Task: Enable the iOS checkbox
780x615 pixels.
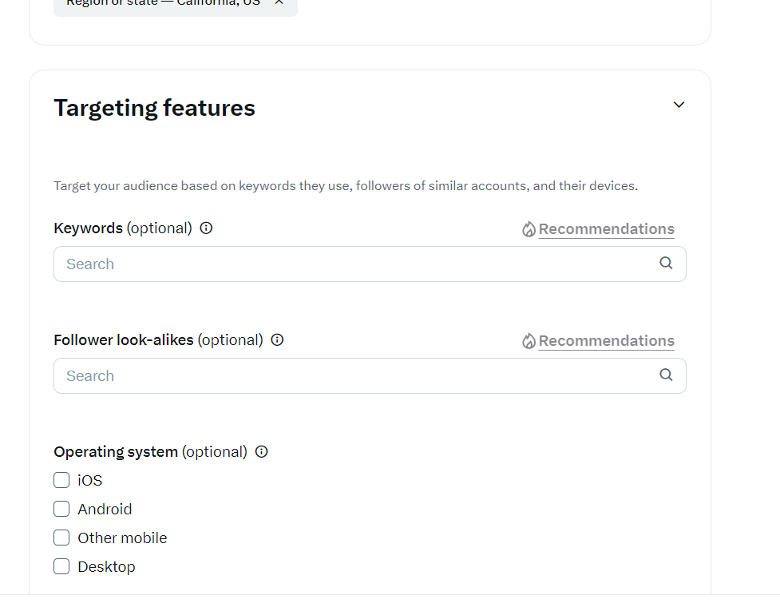Action: [x=62, y=480]
